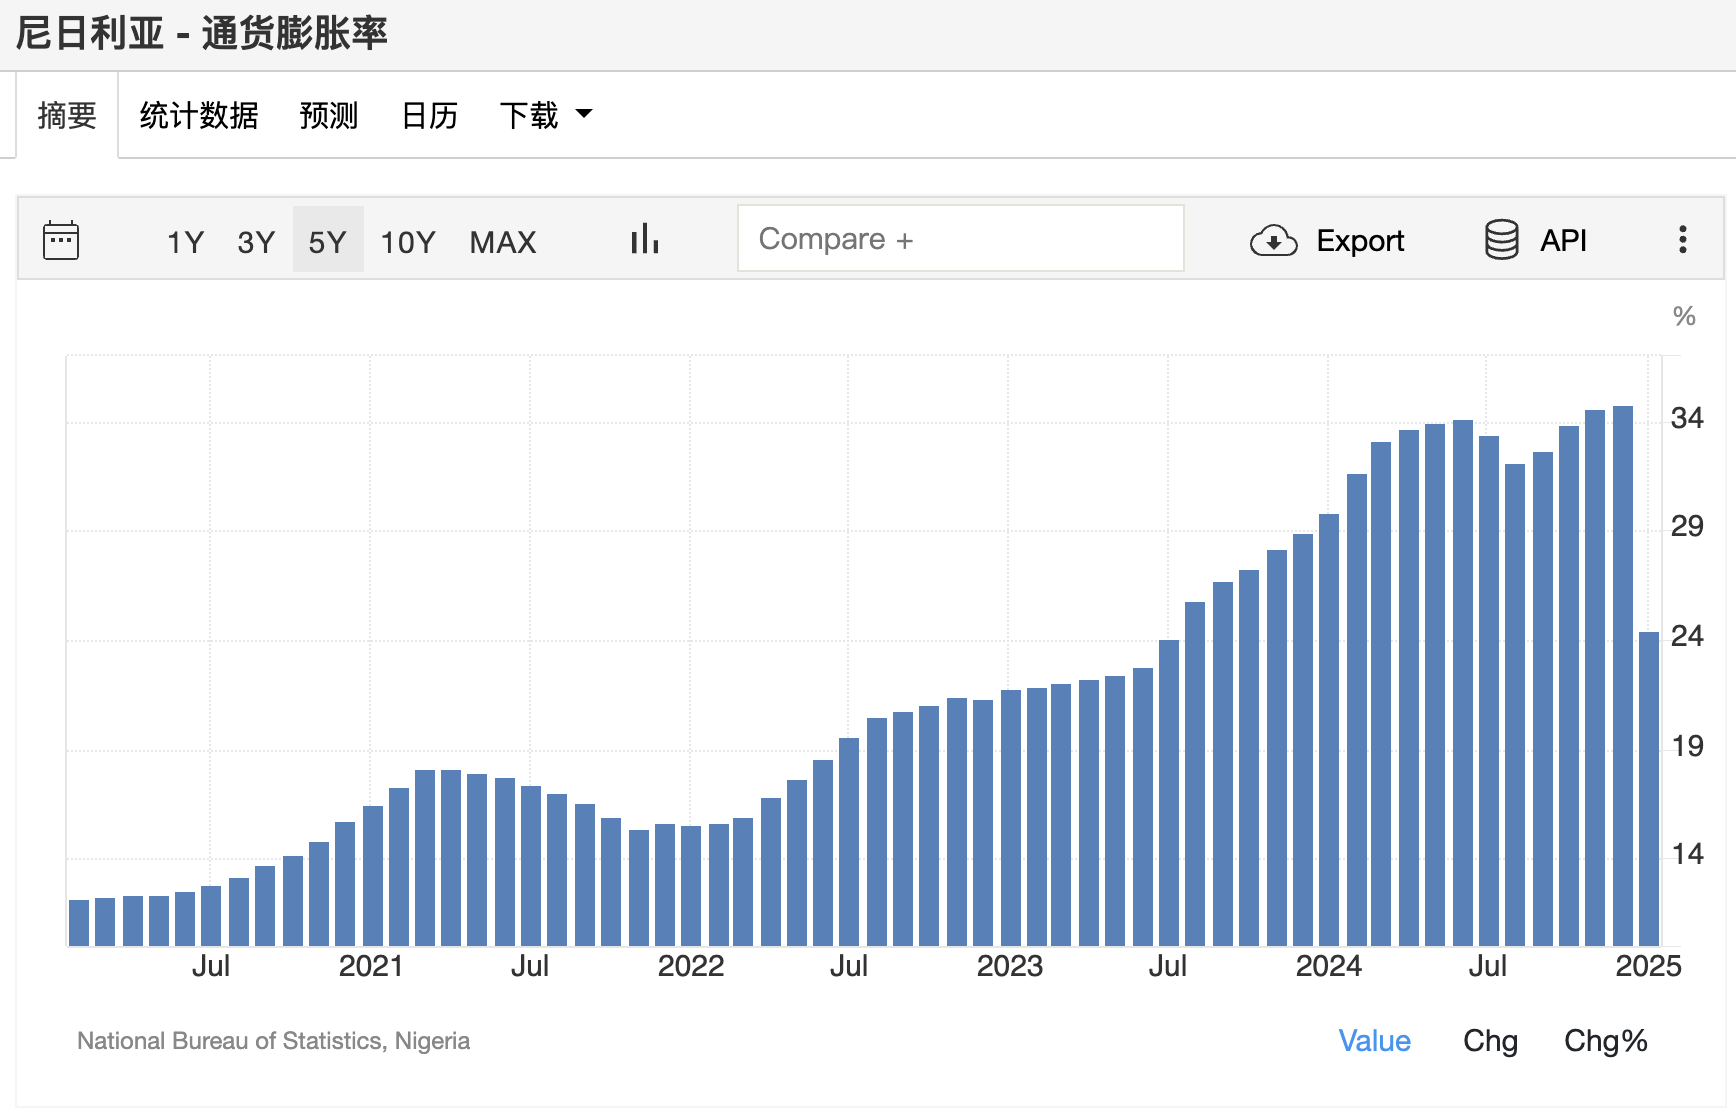The image size is (1736, 1108).
Task: Click the 尼日利亚 - 通货膨胀率 heading
Action: 202,33
